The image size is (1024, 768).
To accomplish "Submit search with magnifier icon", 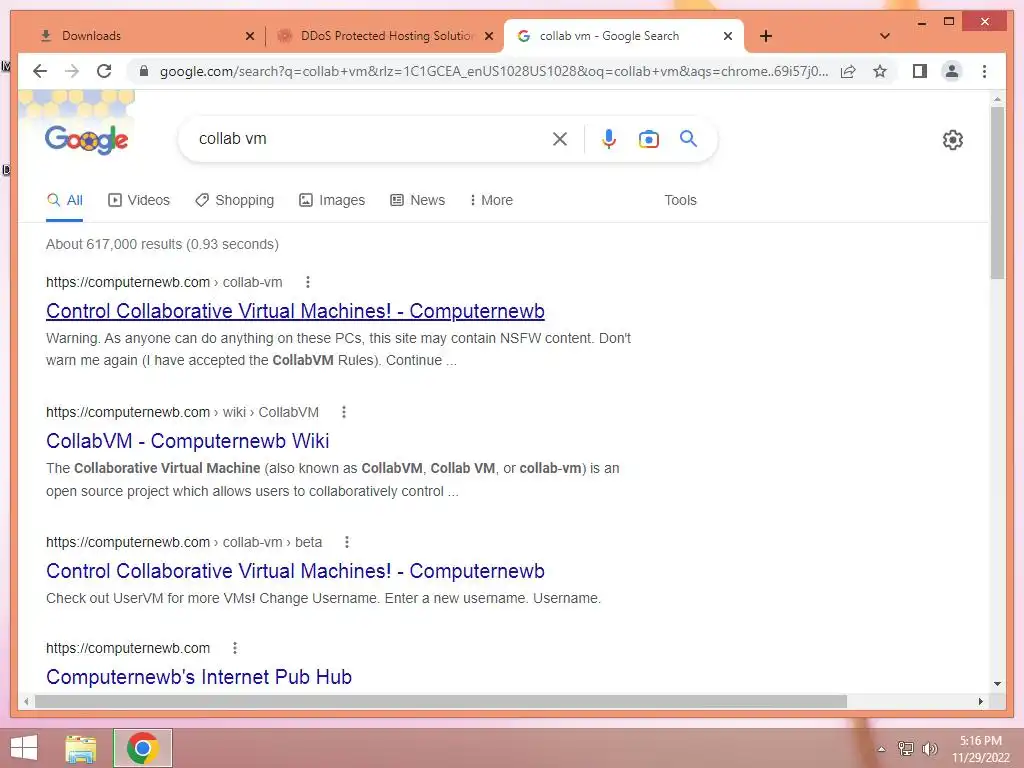I will click(688, 138).
